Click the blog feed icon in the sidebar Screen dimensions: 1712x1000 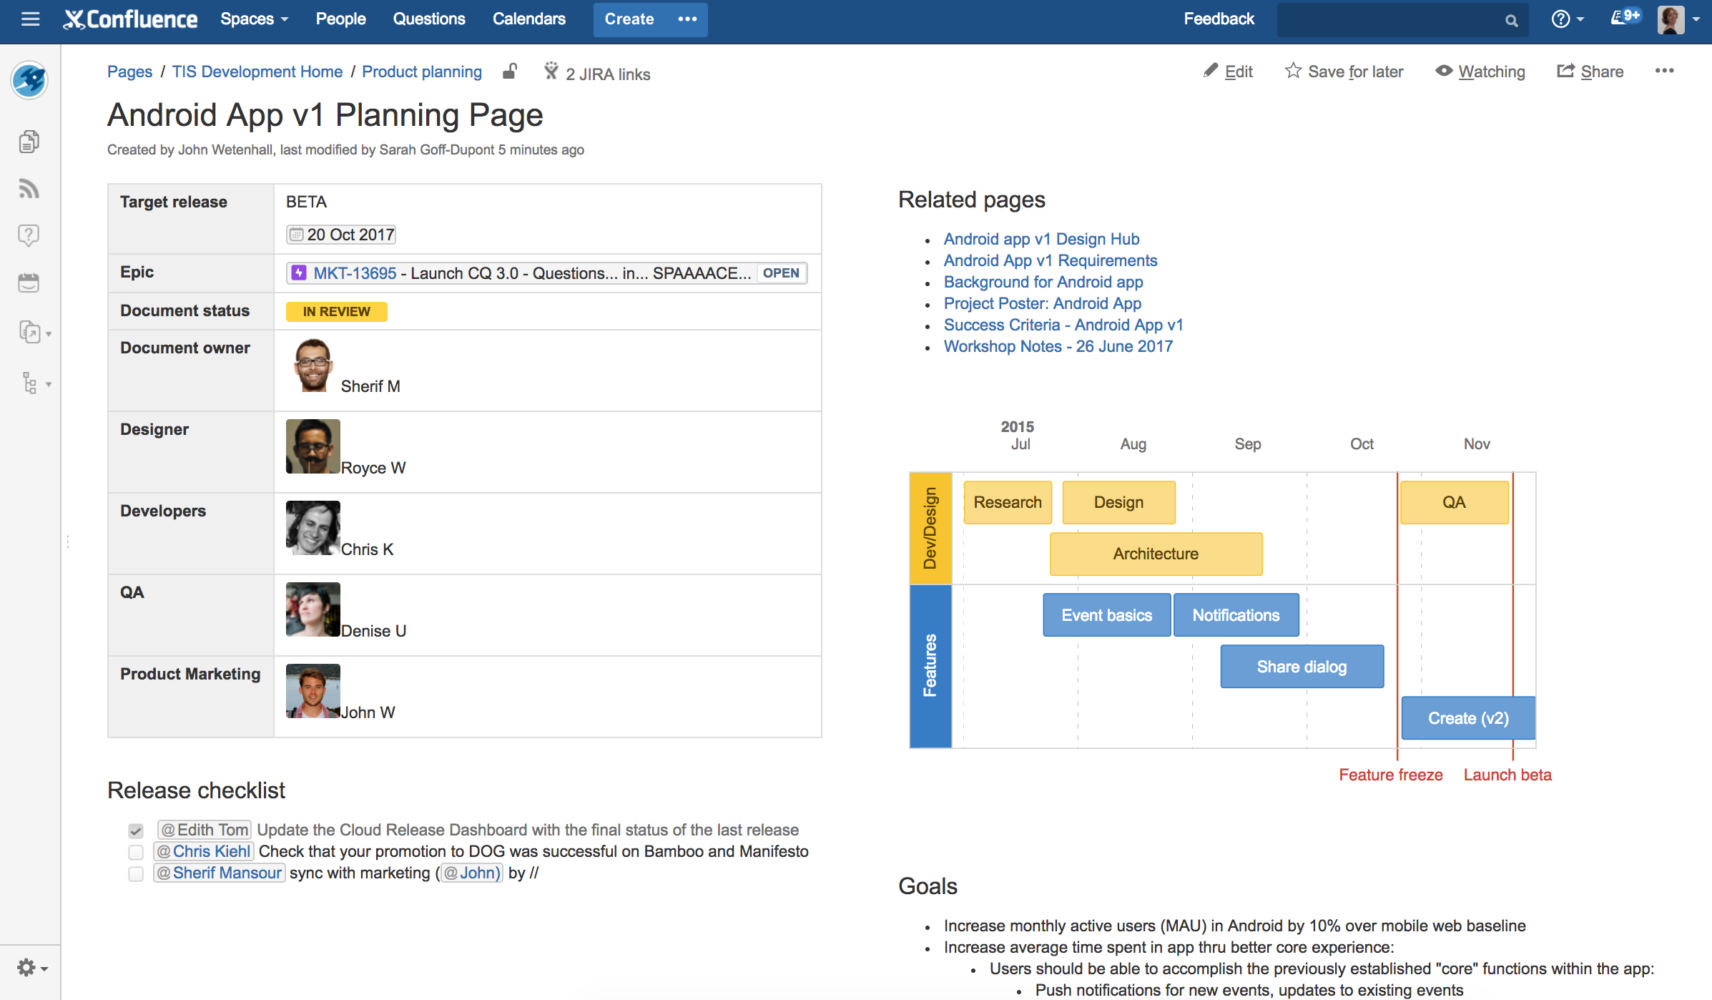tap(29, 188)
